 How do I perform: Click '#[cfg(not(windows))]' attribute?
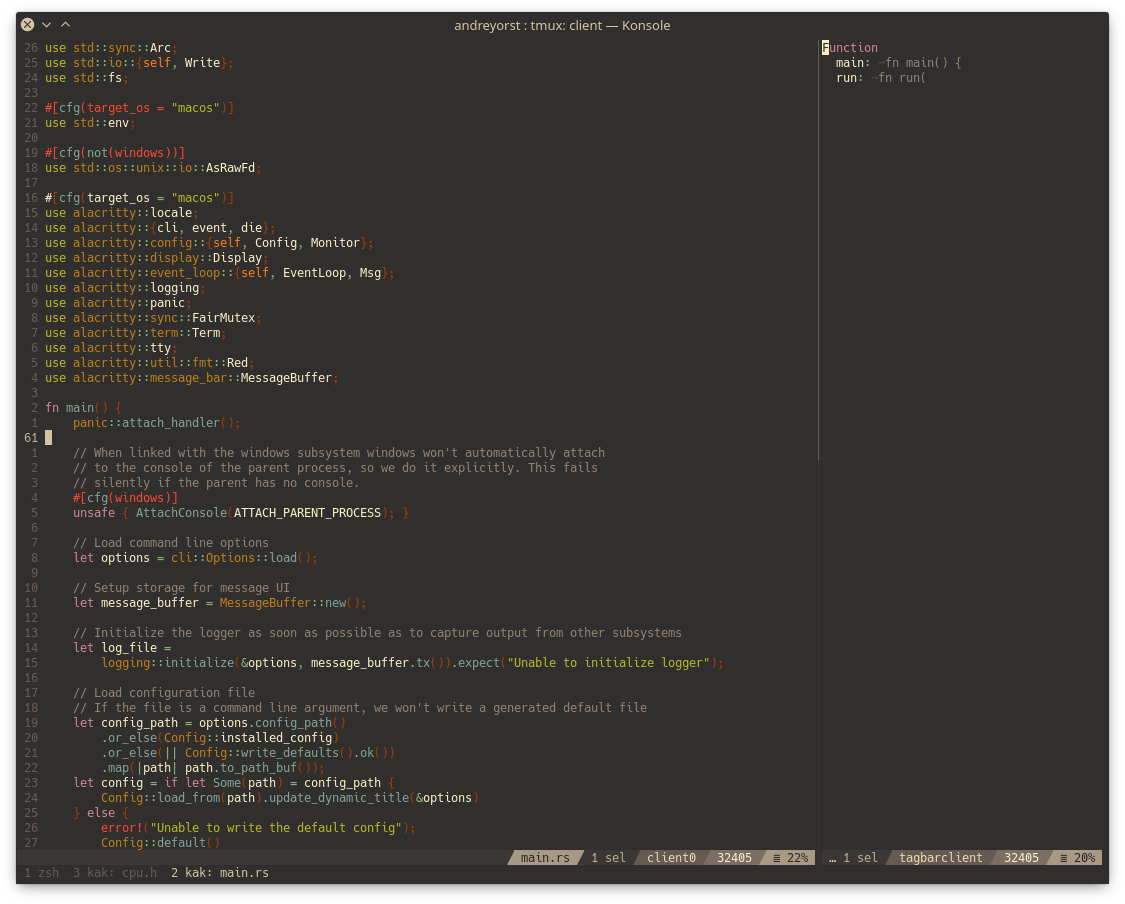[x=115, y=153]
